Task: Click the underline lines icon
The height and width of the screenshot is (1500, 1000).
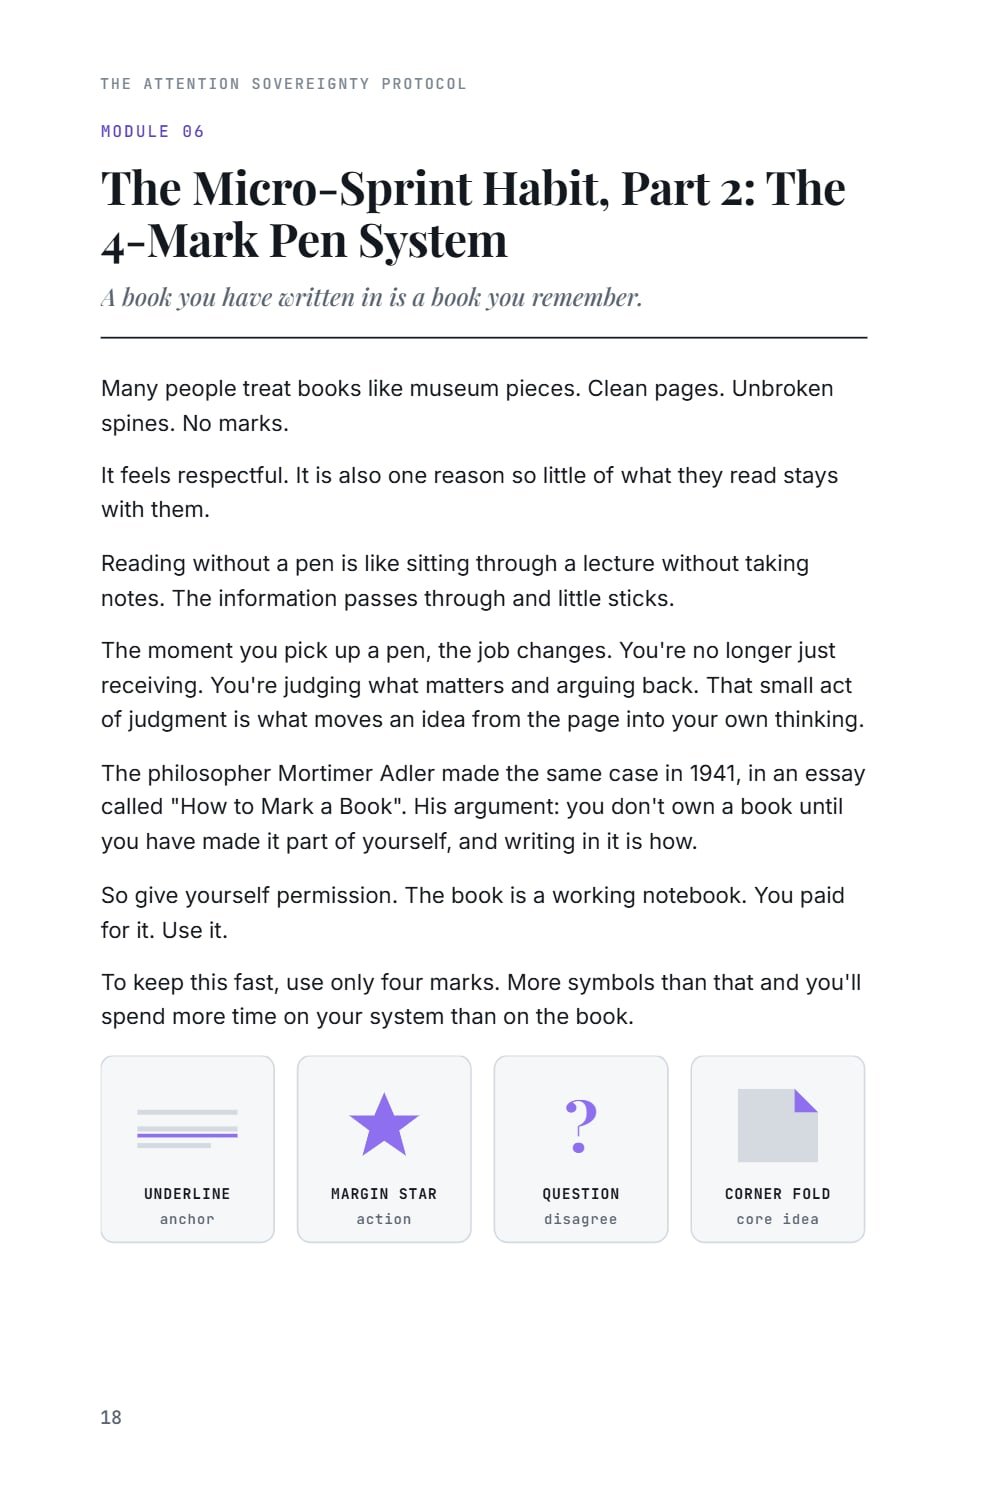Action: 187,1128
